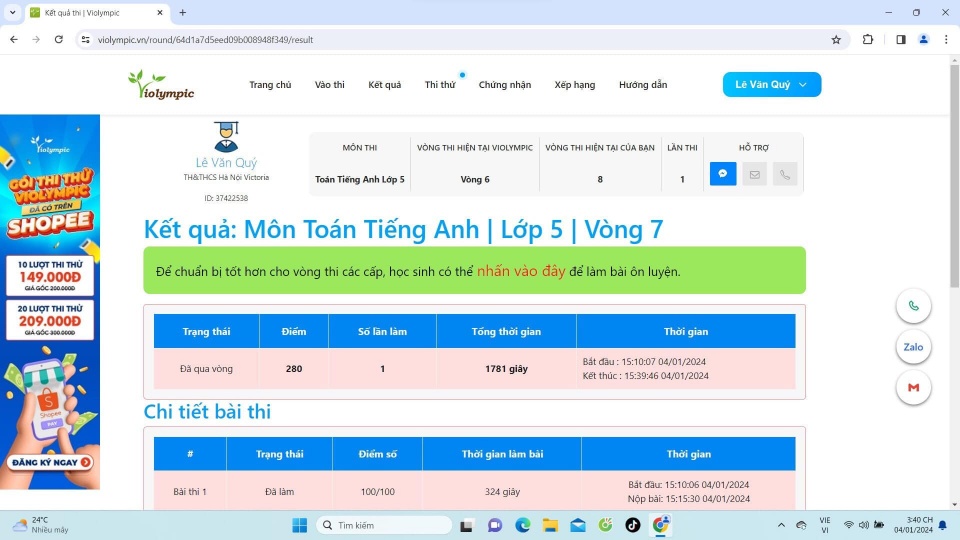Select the Chứng nhận menu item
This screenshot has width=960, height=540.
click(505, 85)
